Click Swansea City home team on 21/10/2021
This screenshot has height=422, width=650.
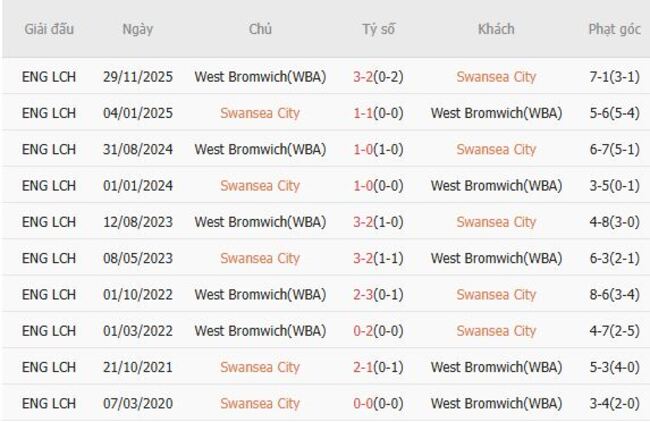(260, 367)
